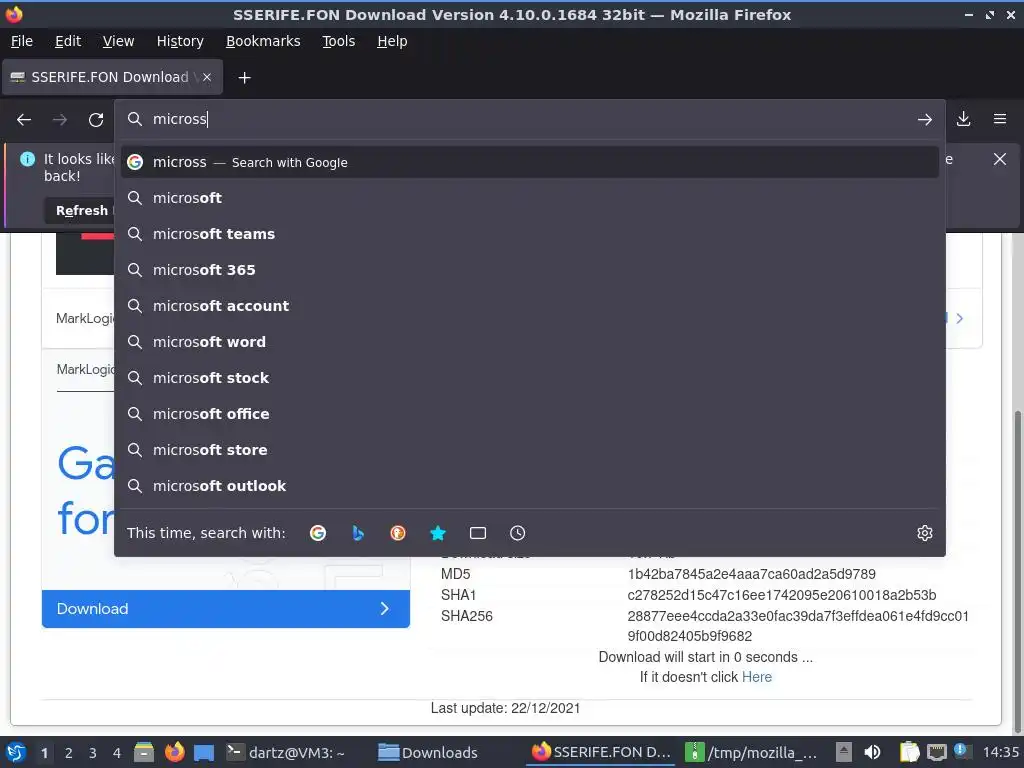This screenshot has width=1024, height=768.
Task: Click the show desktop taskbar icon
Action: coord(204,752)
